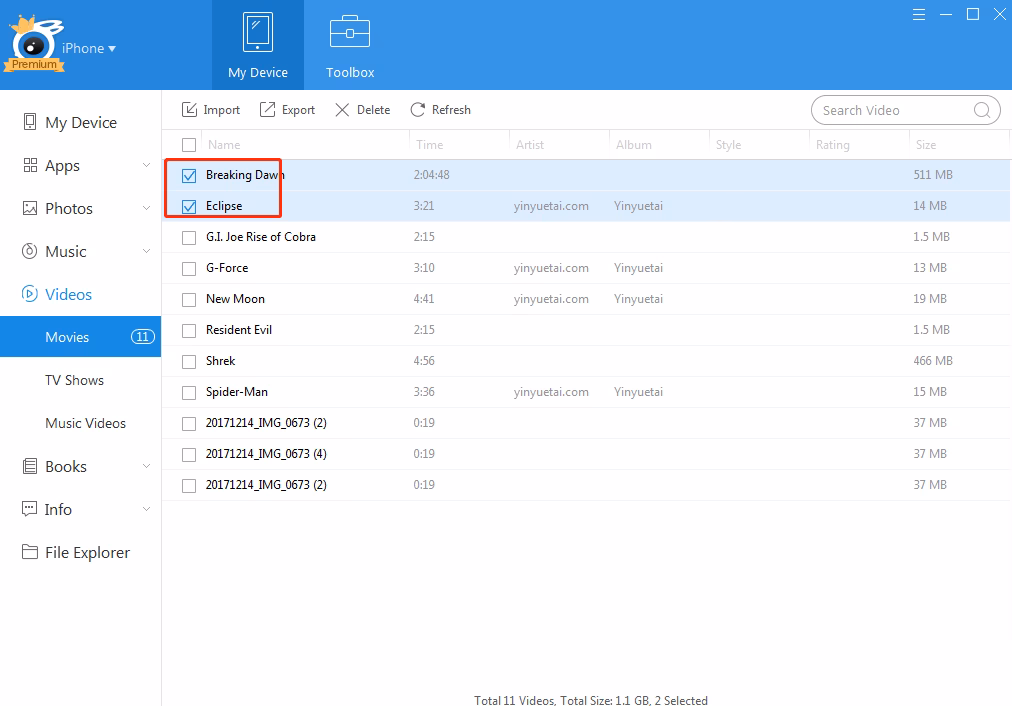Open the hamburger menu at top right
The width and height of the screenshot is (1012, 706).
[918, 14]
